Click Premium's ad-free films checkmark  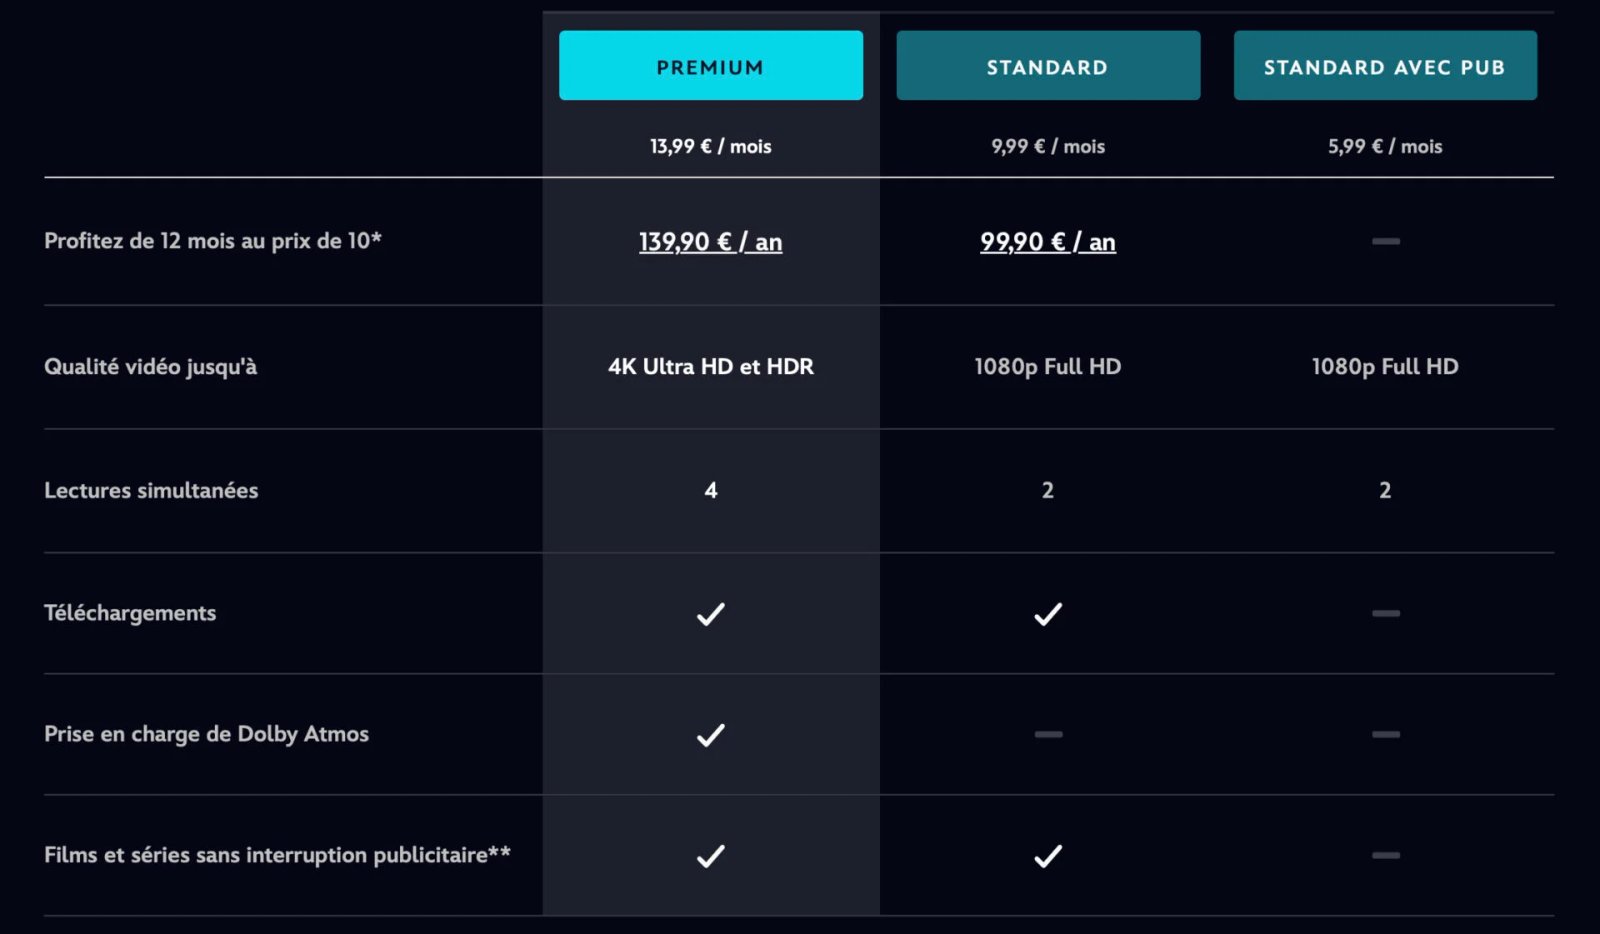[x=710, y=856]
